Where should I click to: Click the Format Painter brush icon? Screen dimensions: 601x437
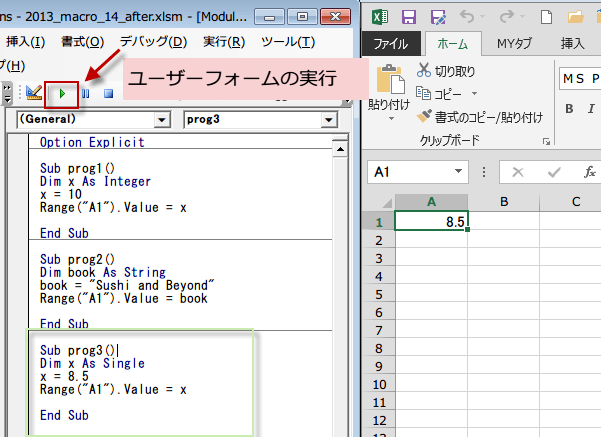coord(424,116)
